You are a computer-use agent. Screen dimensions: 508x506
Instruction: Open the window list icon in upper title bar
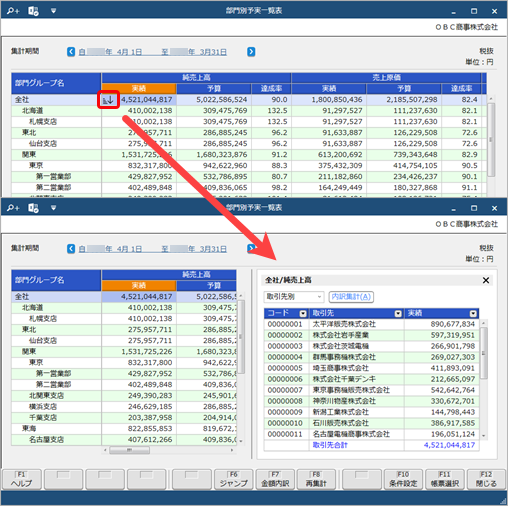point(33,11)
